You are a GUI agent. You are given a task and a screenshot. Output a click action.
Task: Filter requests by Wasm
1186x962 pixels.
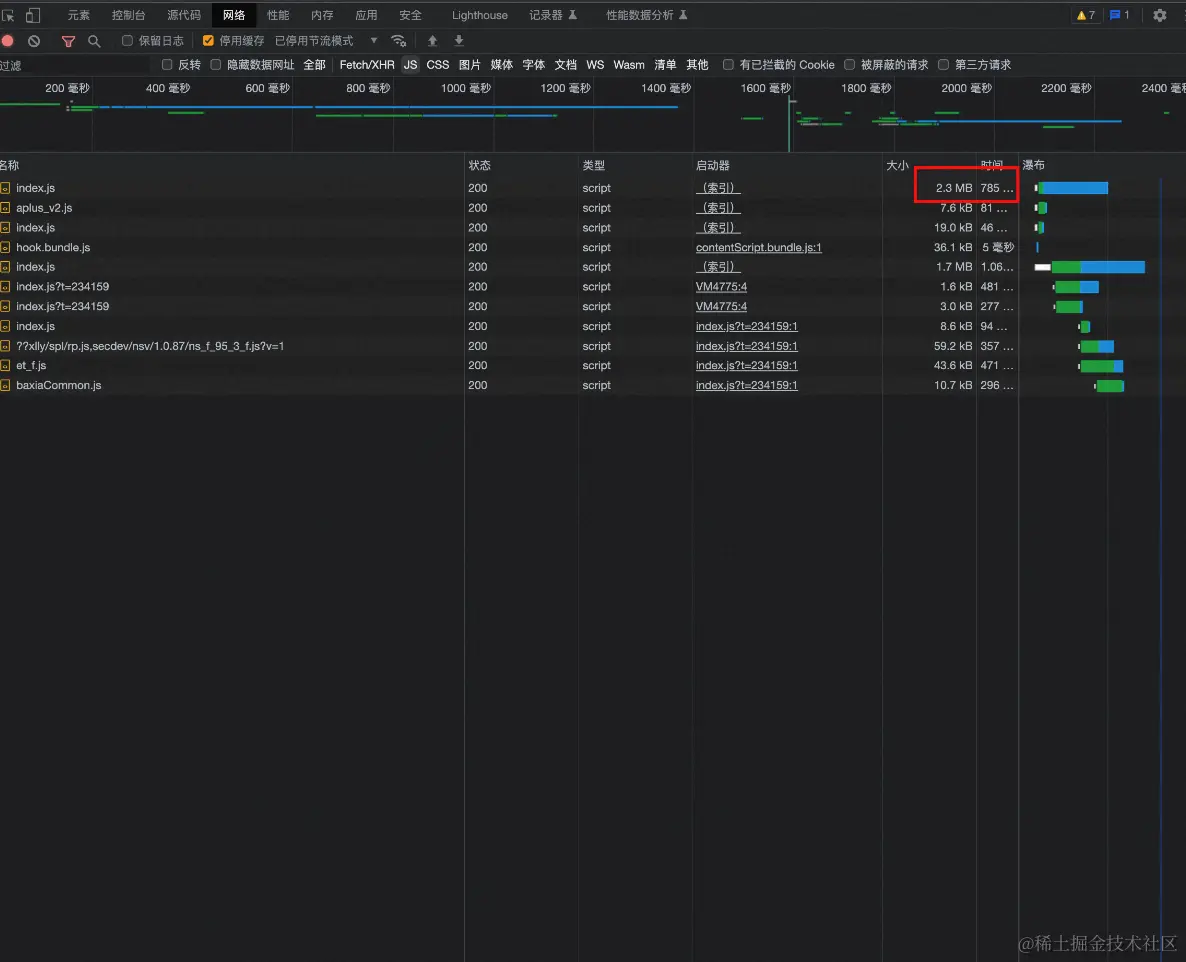point(629,65)
